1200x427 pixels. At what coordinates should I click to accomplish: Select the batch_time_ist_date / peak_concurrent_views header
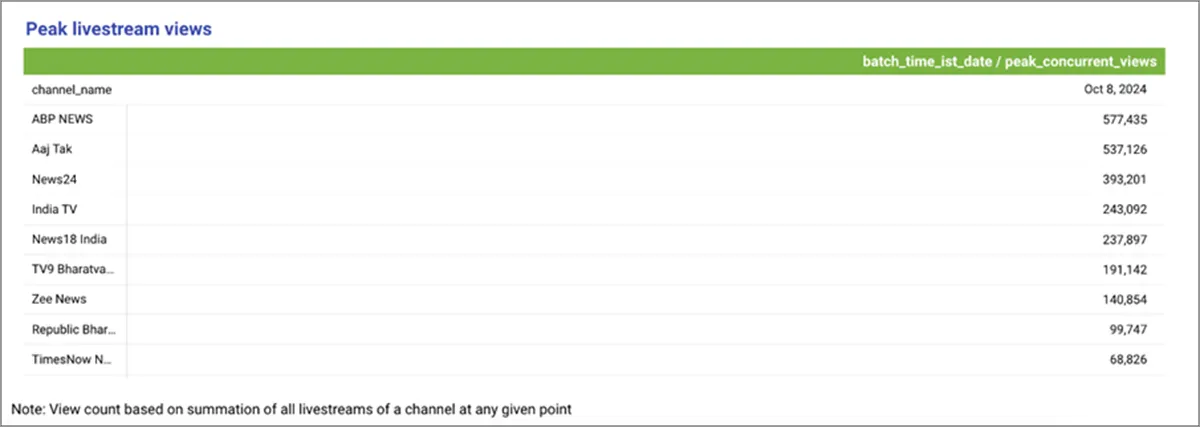click(1009, 62)
